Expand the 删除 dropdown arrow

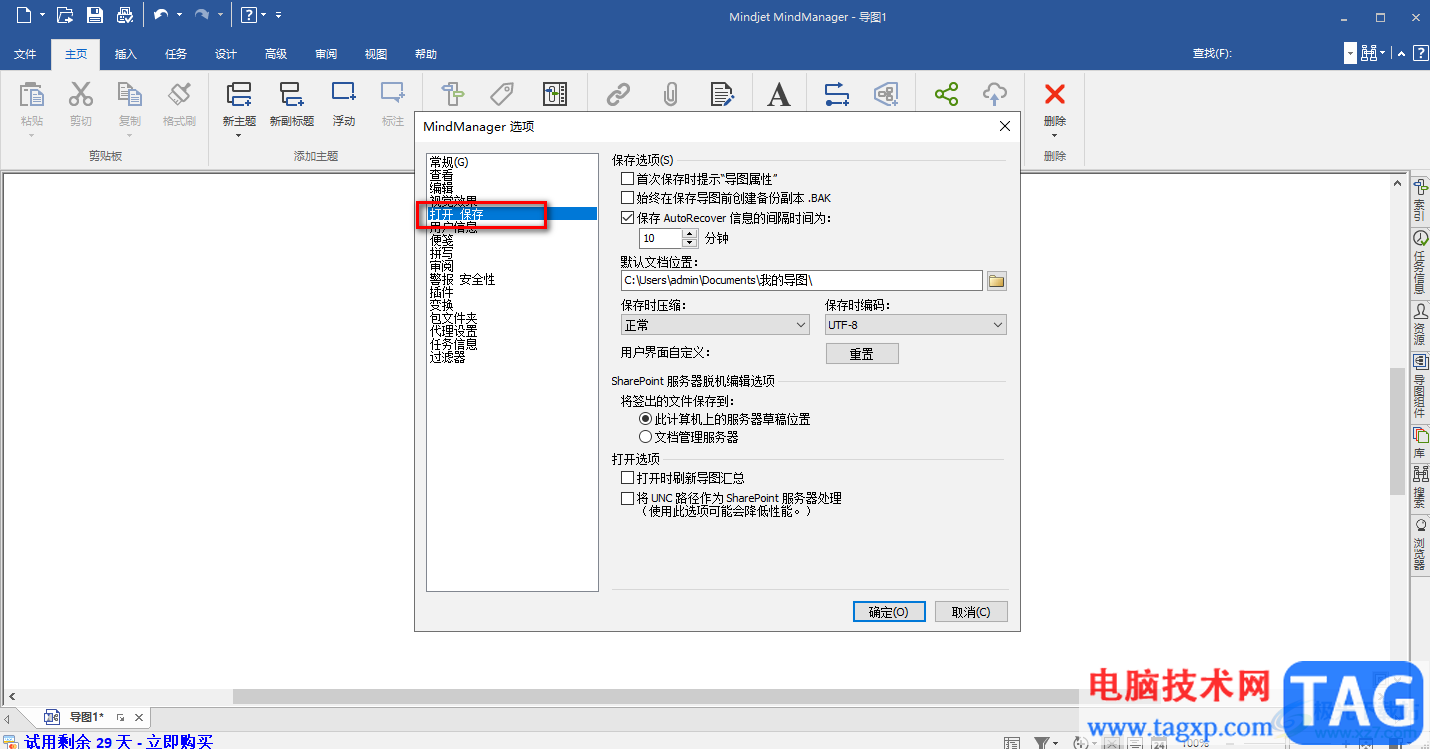click(x=1055, y=136)
